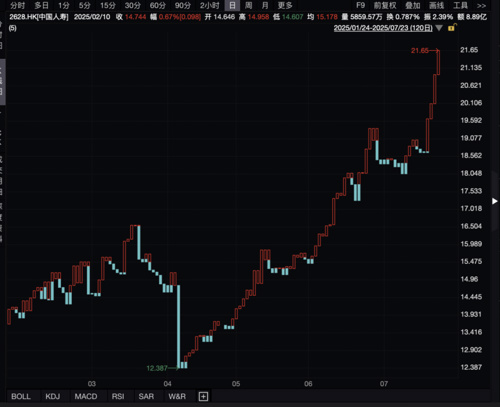Show more toolbar options via >> chevron

(481, 6)
